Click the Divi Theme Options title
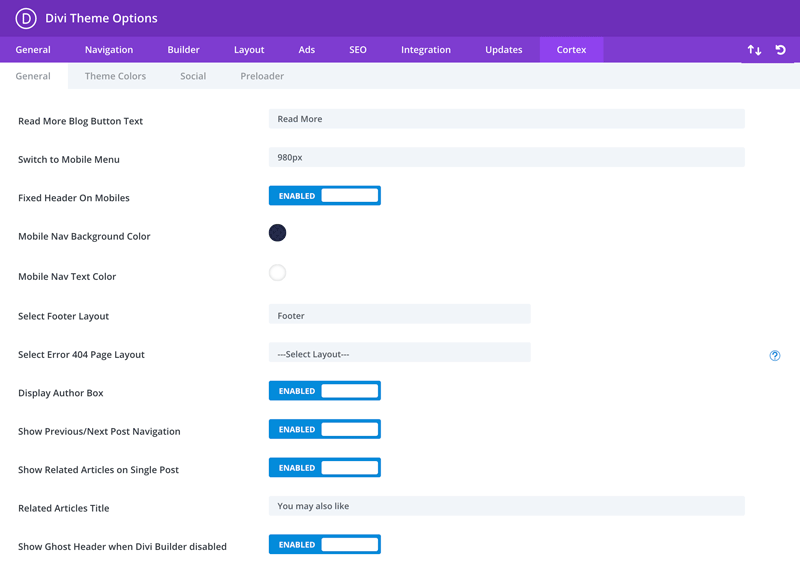800x578 pixels. pos(102,18)
